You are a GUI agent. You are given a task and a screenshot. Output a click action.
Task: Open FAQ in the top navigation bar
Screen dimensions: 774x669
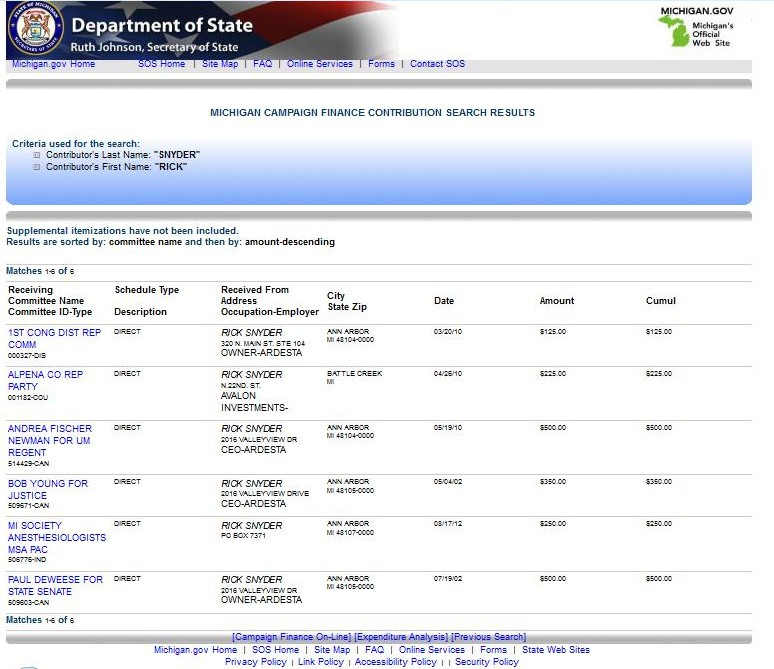pos(263,64)
